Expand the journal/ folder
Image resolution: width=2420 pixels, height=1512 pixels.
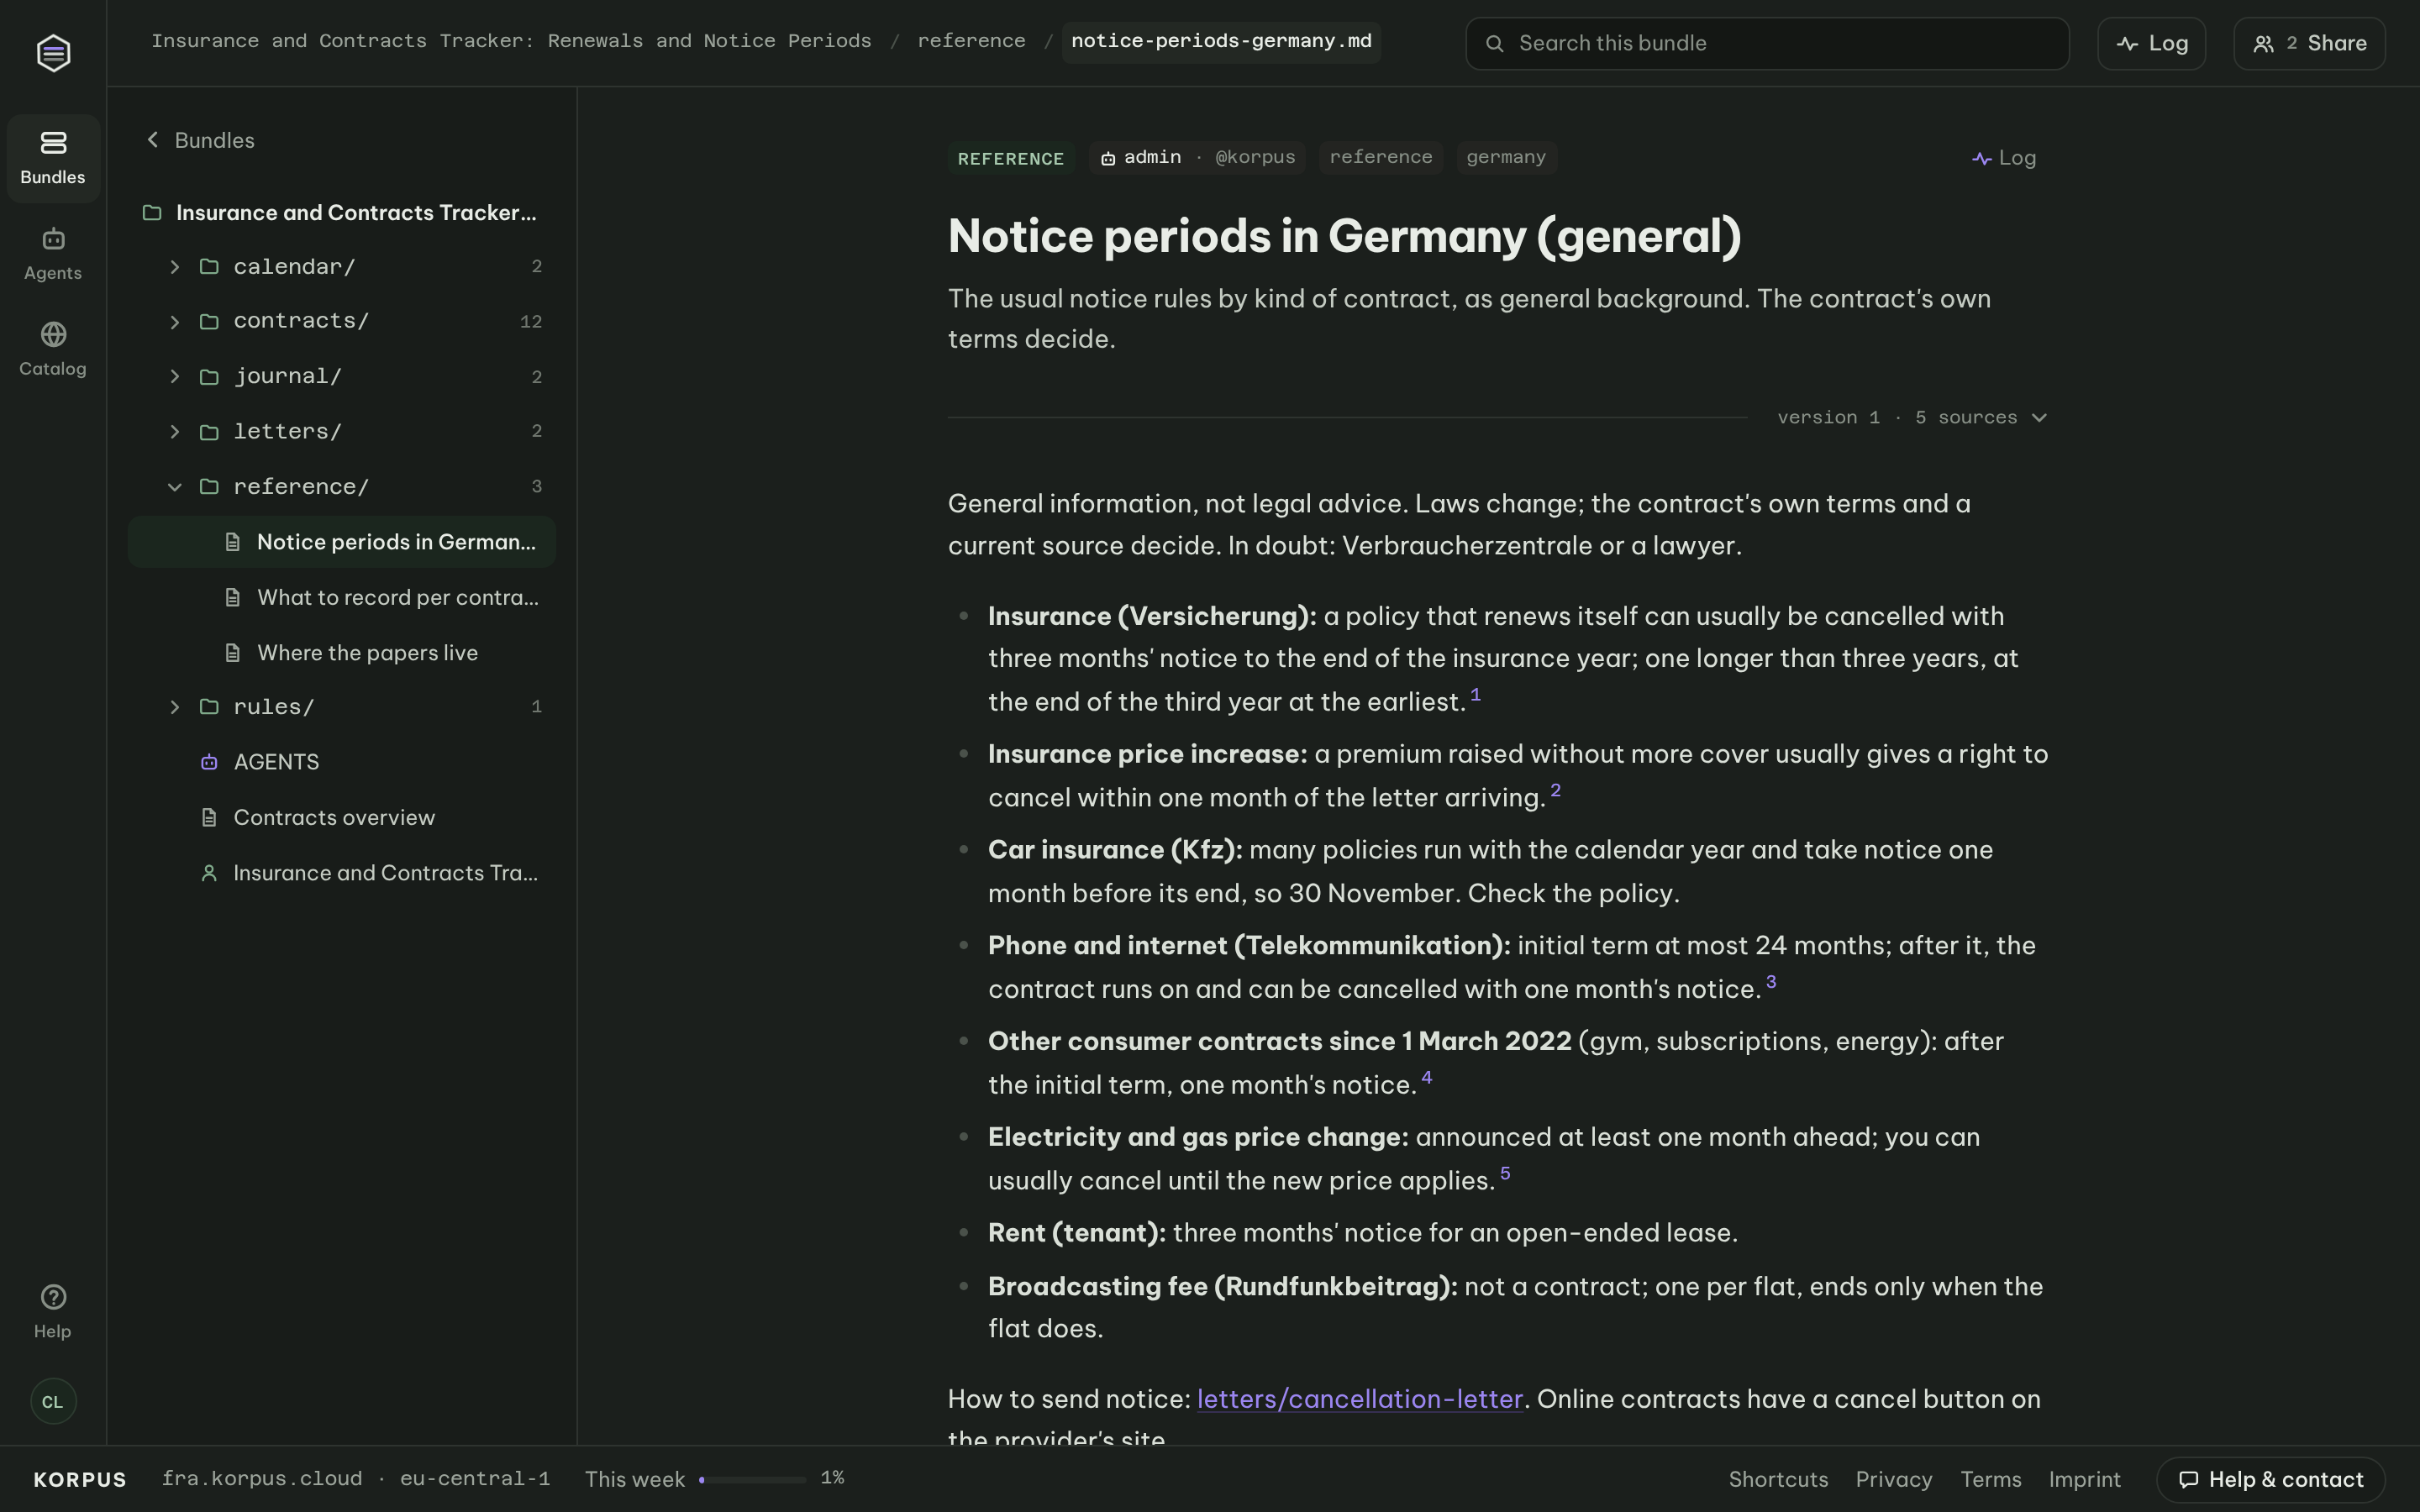(341, 376)
